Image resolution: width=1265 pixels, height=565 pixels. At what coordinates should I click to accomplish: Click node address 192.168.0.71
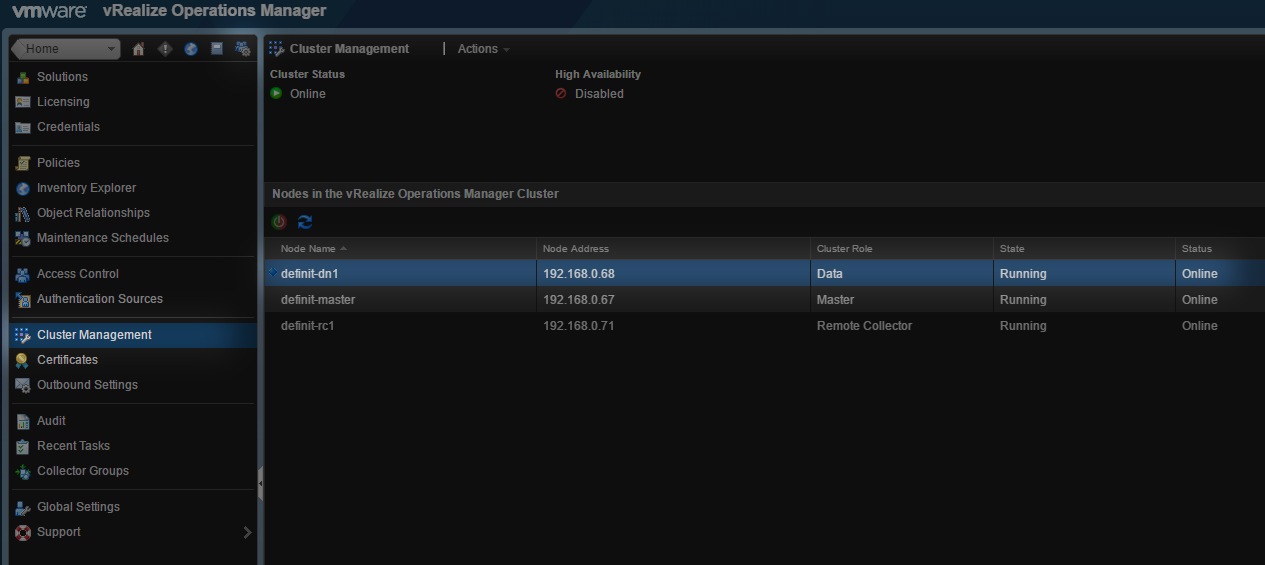(578, 326)
